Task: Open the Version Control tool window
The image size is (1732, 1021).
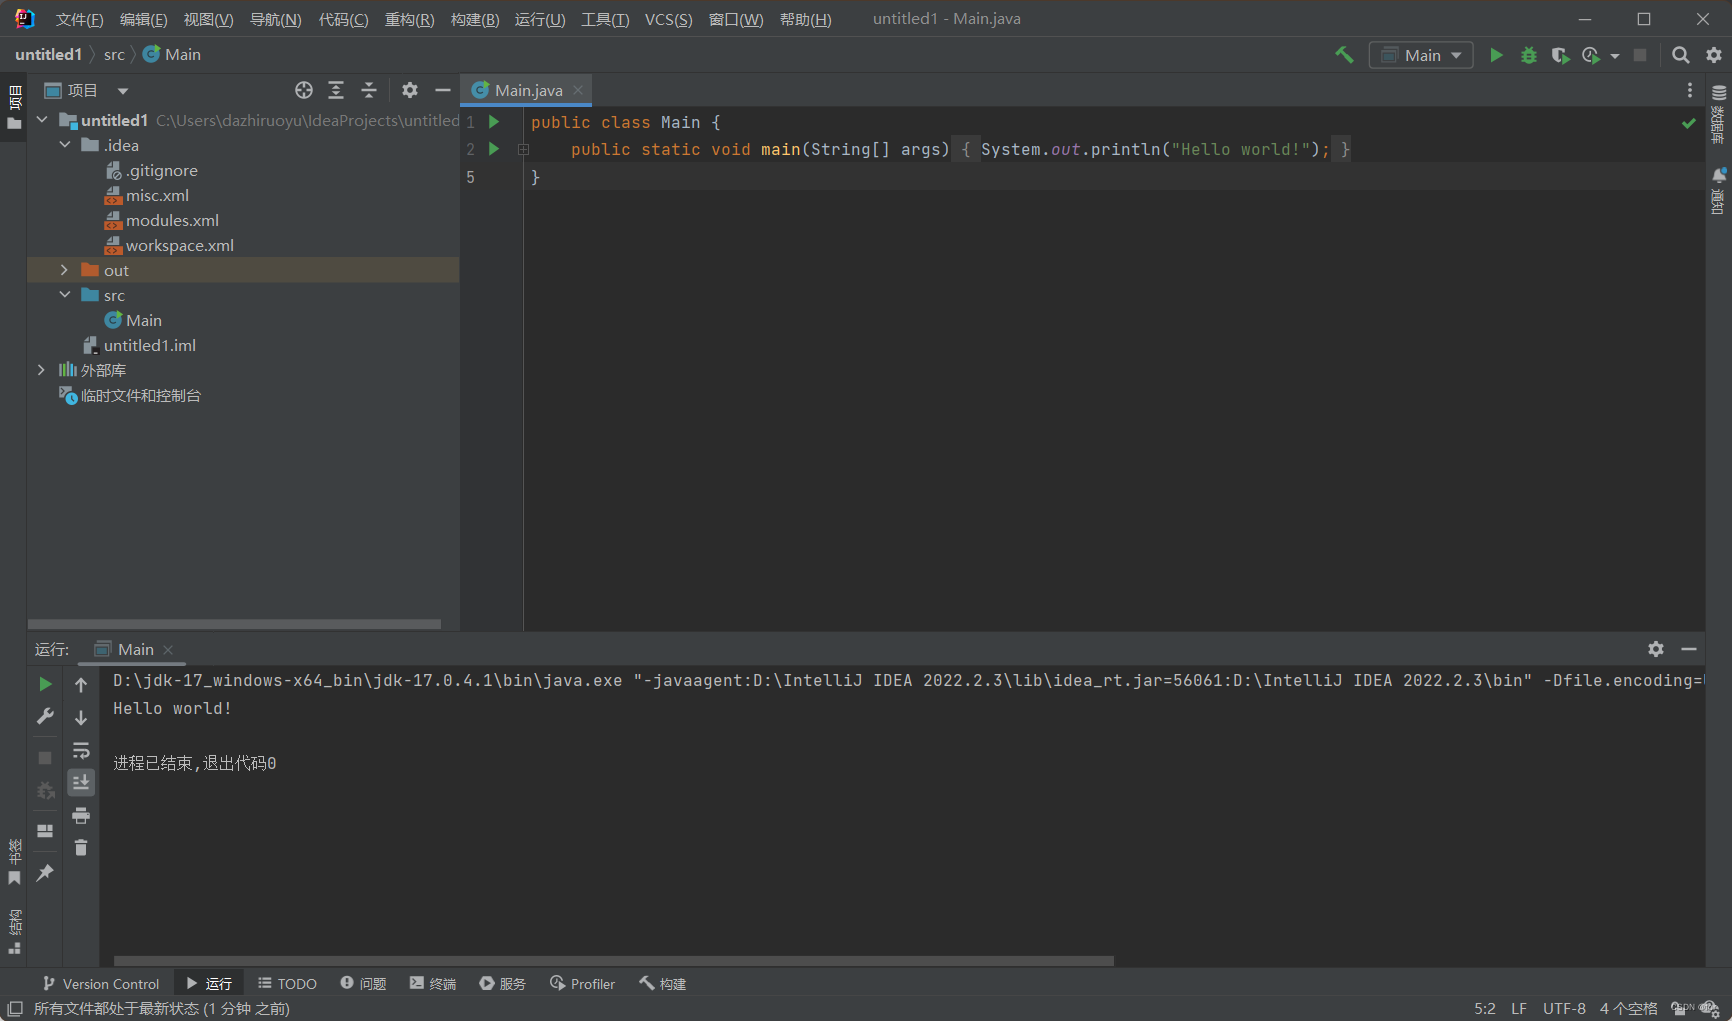Action: point(100,983)
